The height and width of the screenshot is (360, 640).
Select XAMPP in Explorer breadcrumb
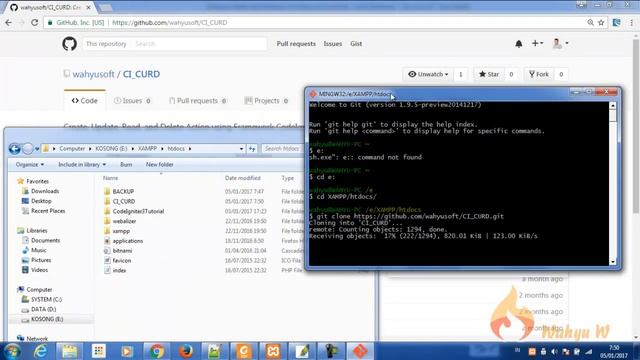[x=147, y=149]
